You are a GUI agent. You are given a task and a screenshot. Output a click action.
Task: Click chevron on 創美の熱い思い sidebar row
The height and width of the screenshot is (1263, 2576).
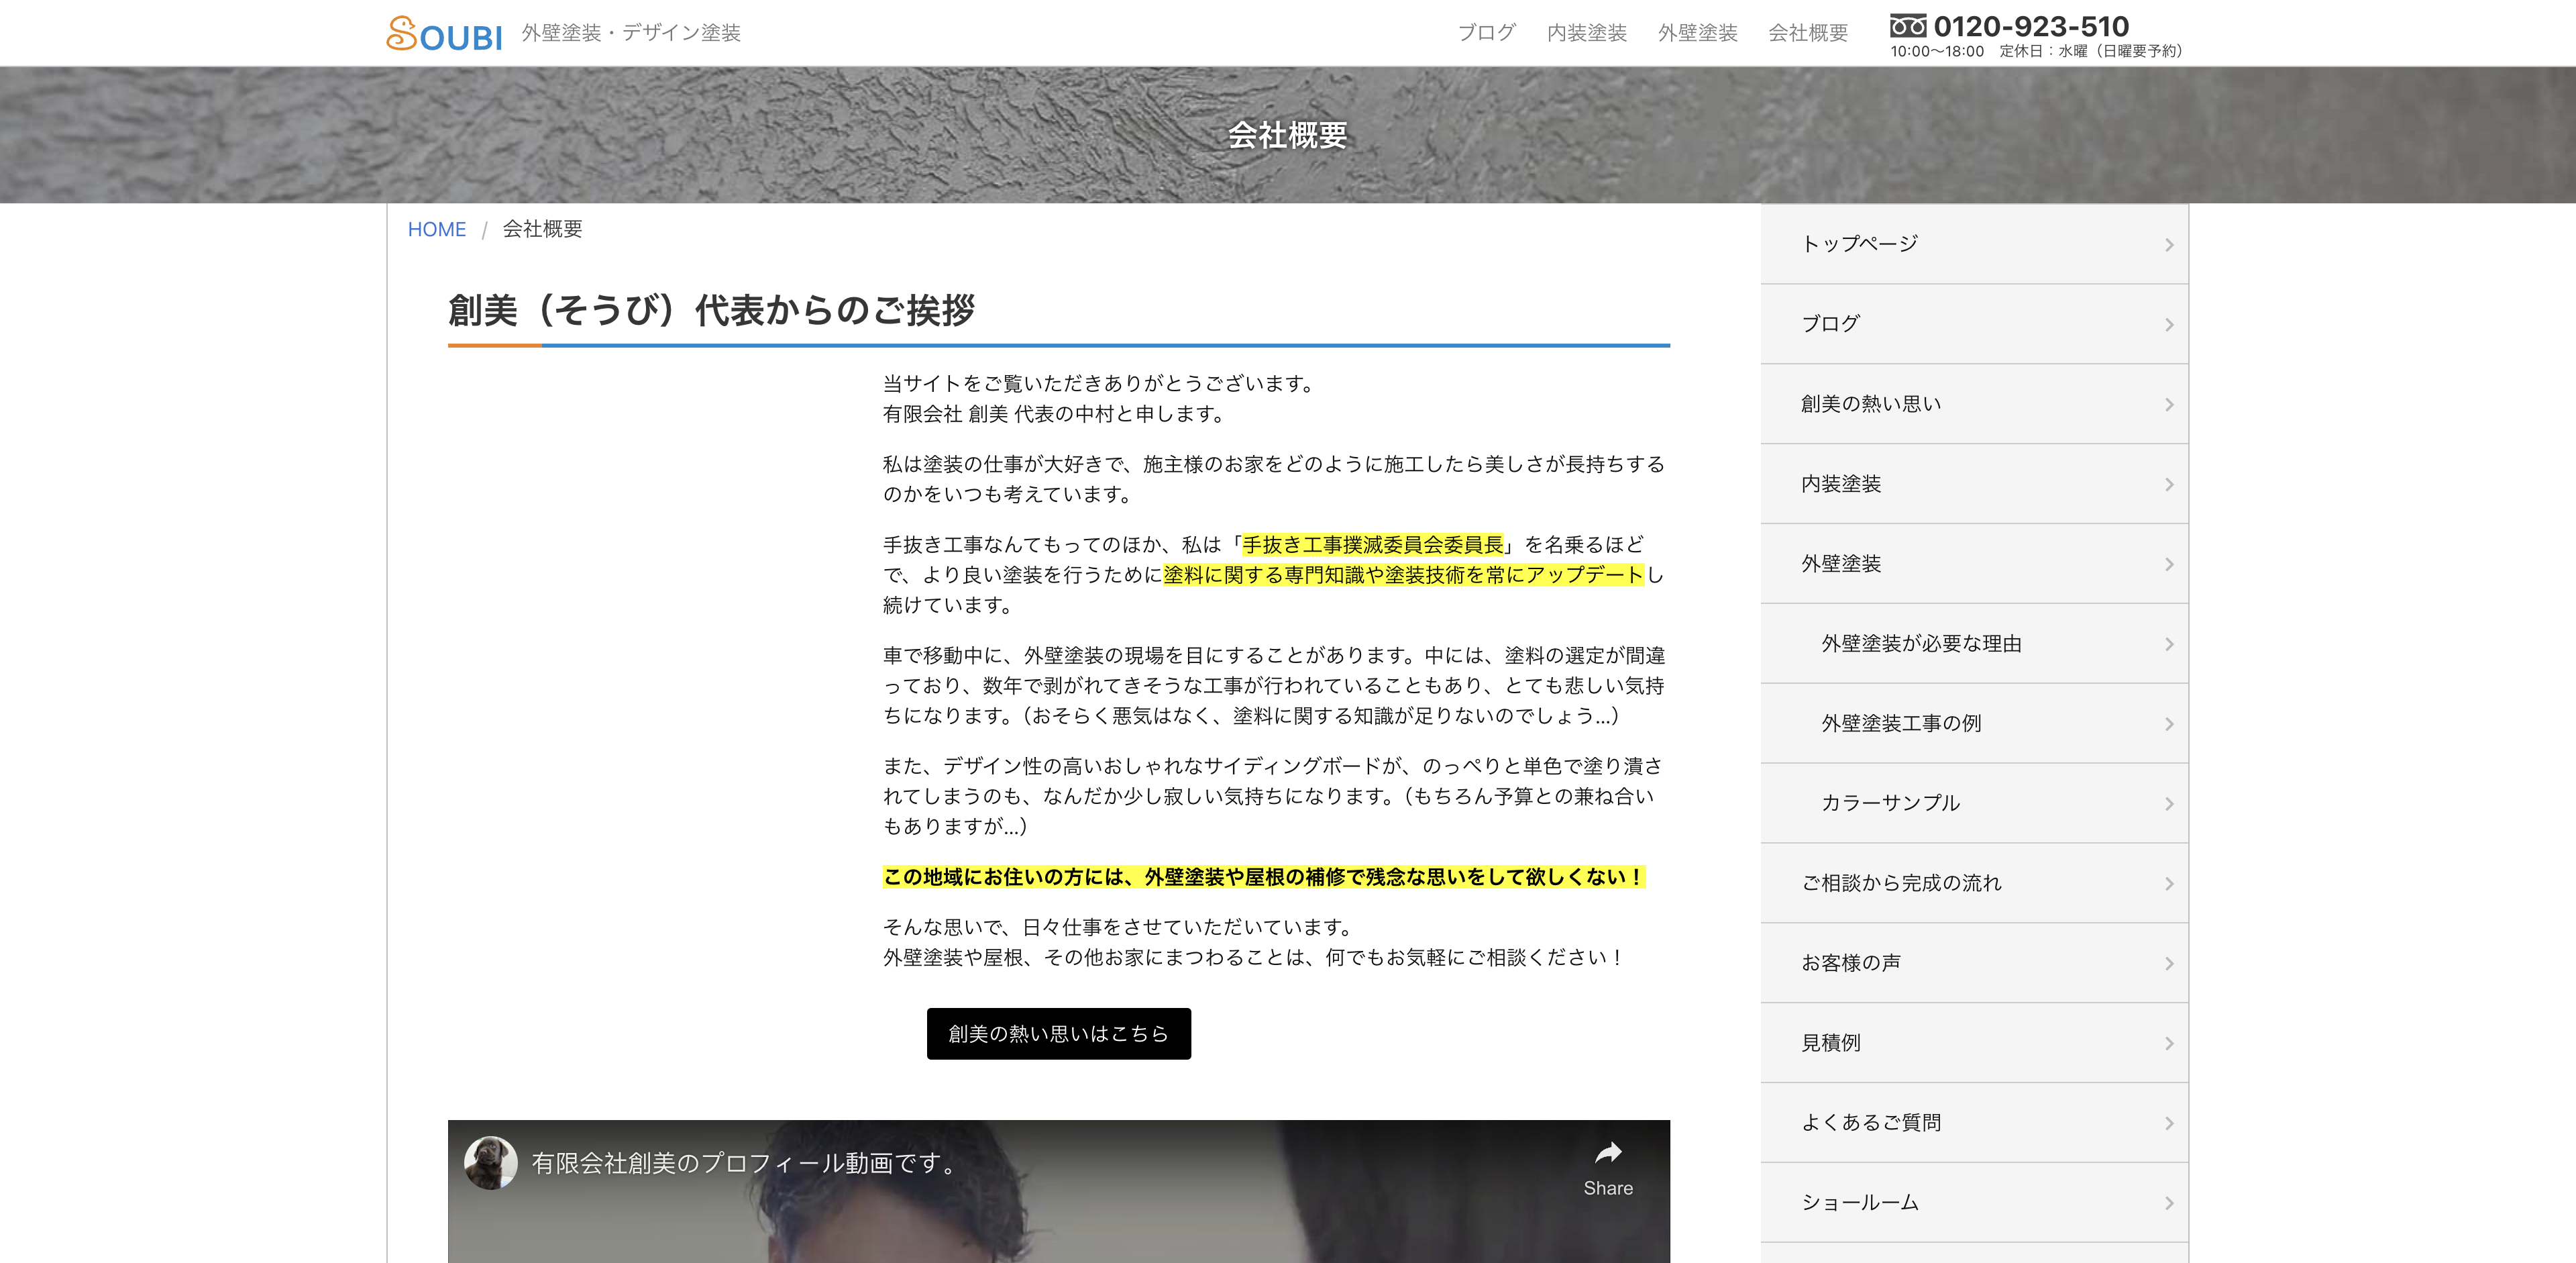pos(2169,405)
